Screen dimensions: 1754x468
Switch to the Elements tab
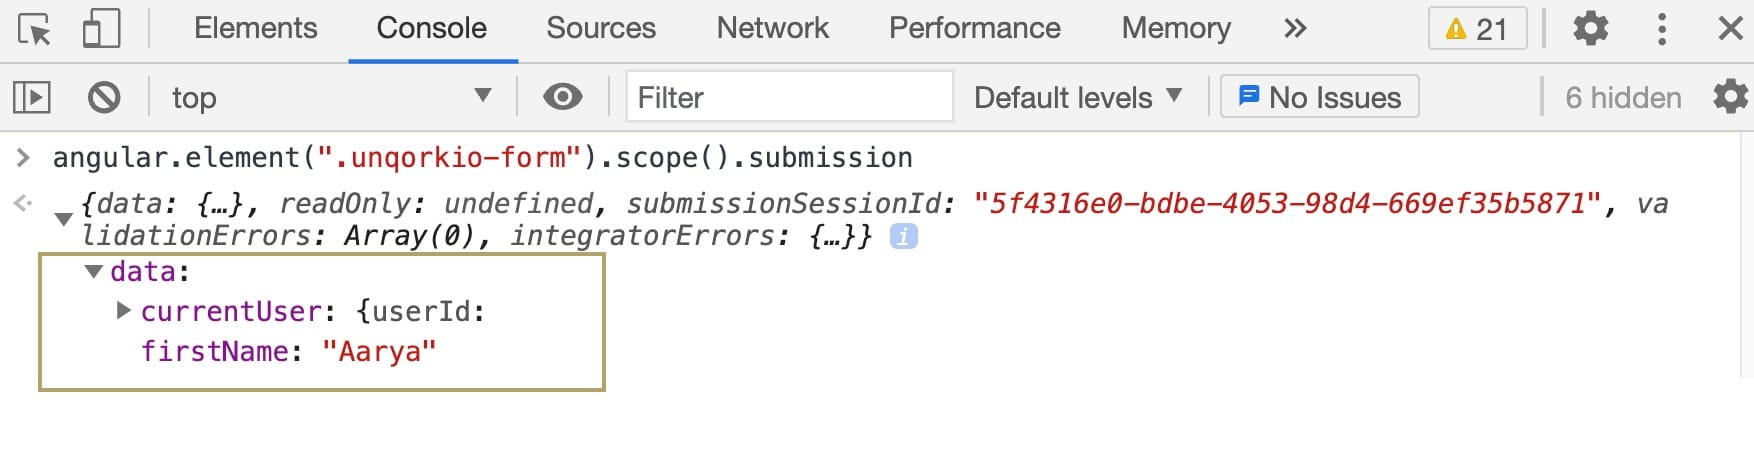pyautogui.click(x=255, y=28)
